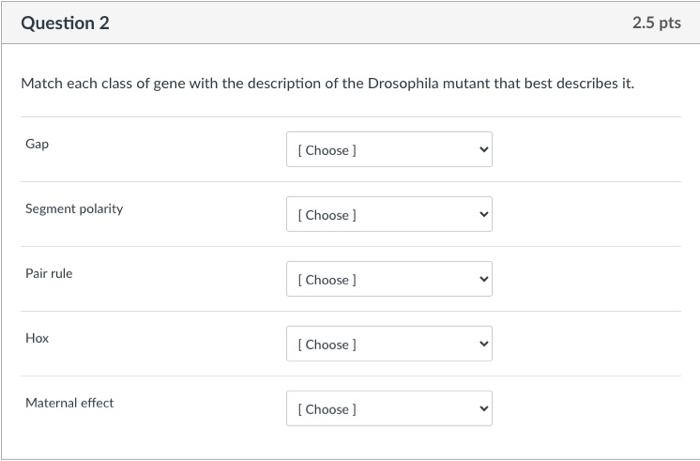Click the chevron arrow in Segment polarity's box
Viewport: 700px width, 461px height.
(484, 215)
